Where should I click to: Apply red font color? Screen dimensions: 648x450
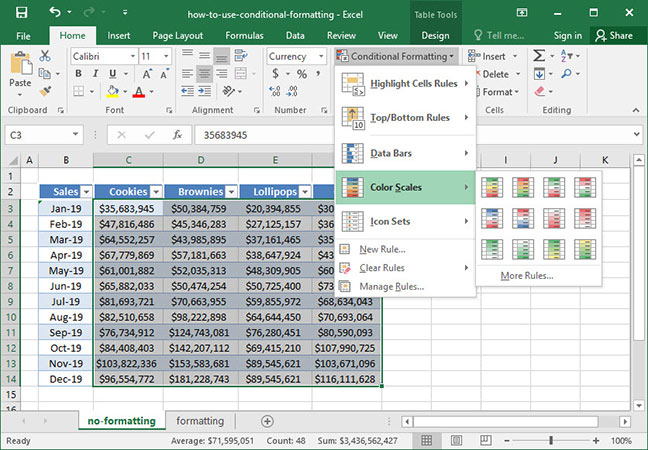(x=139, y=91)
